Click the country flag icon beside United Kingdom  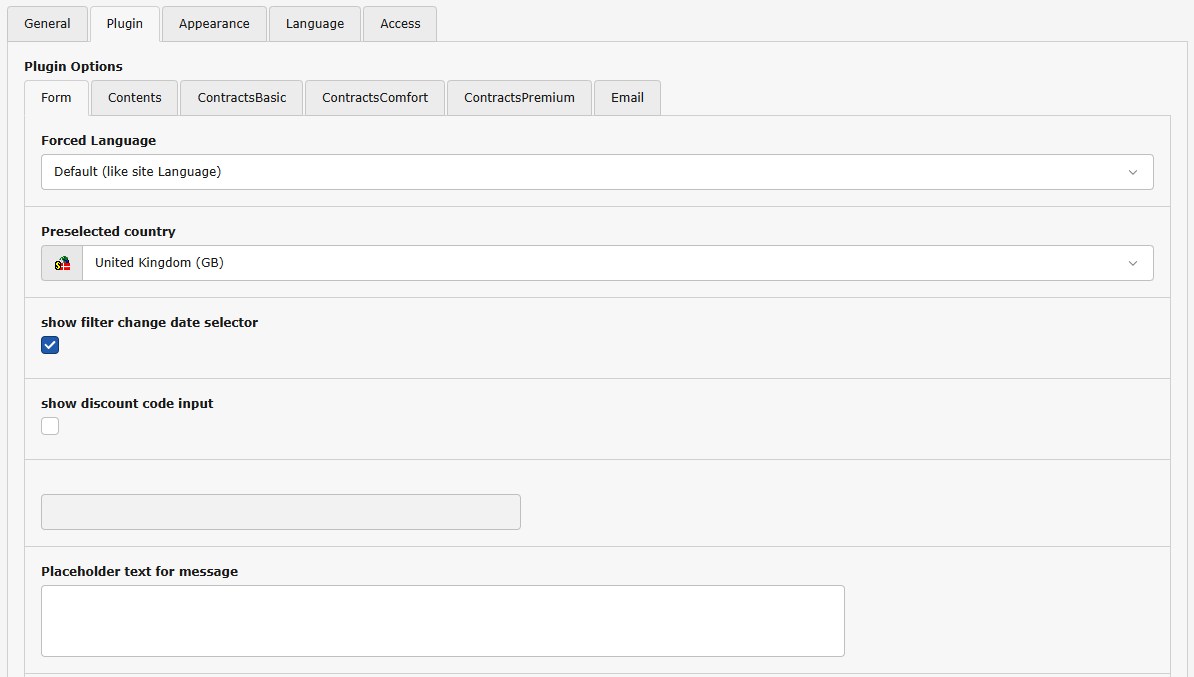[x=62, y=263]
